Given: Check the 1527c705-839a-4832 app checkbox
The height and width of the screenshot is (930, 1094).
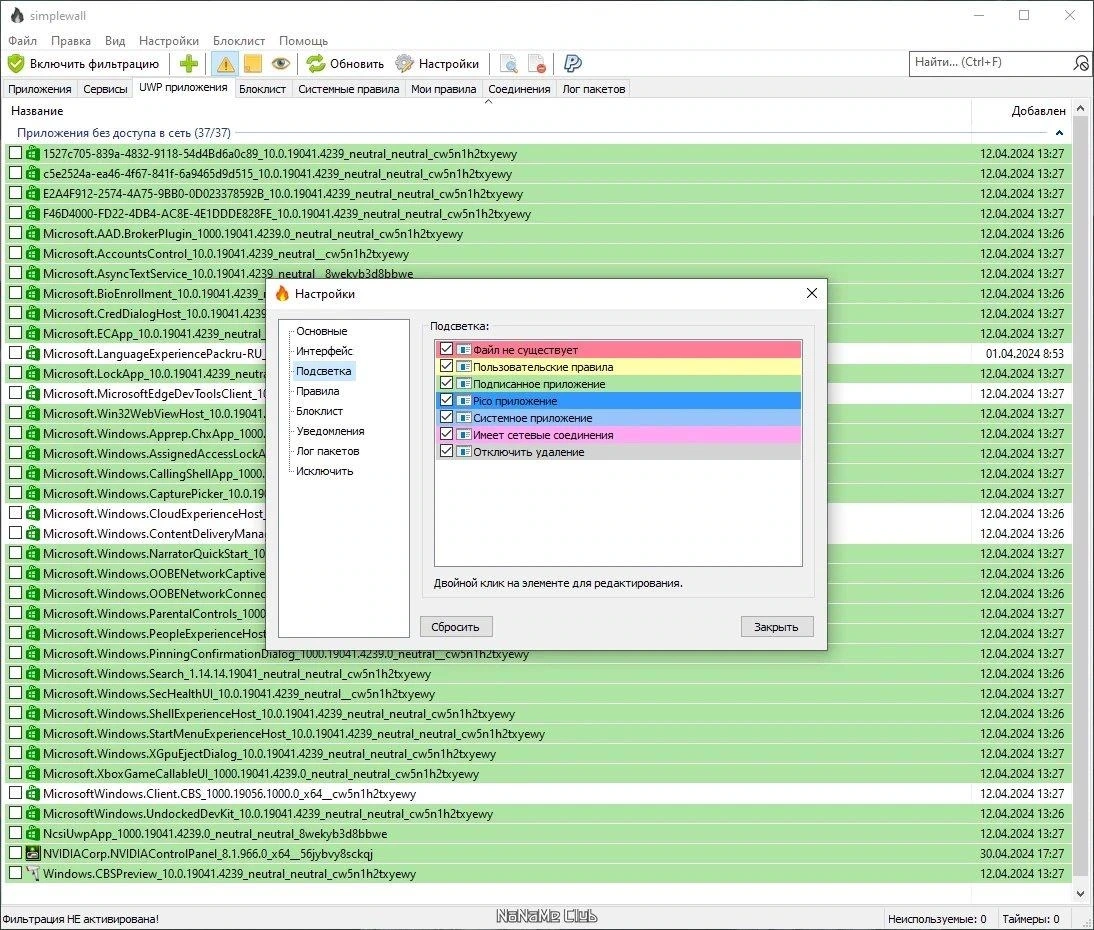Looking at the screenshot, I should [15, 153].
